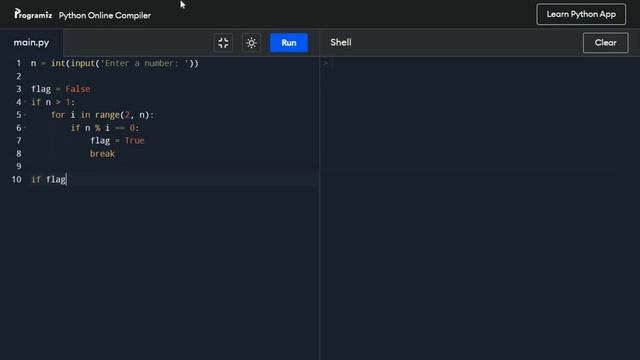Click the Programiz logo
Viewport: 640px width, 360px height.
tap(33, 15)
